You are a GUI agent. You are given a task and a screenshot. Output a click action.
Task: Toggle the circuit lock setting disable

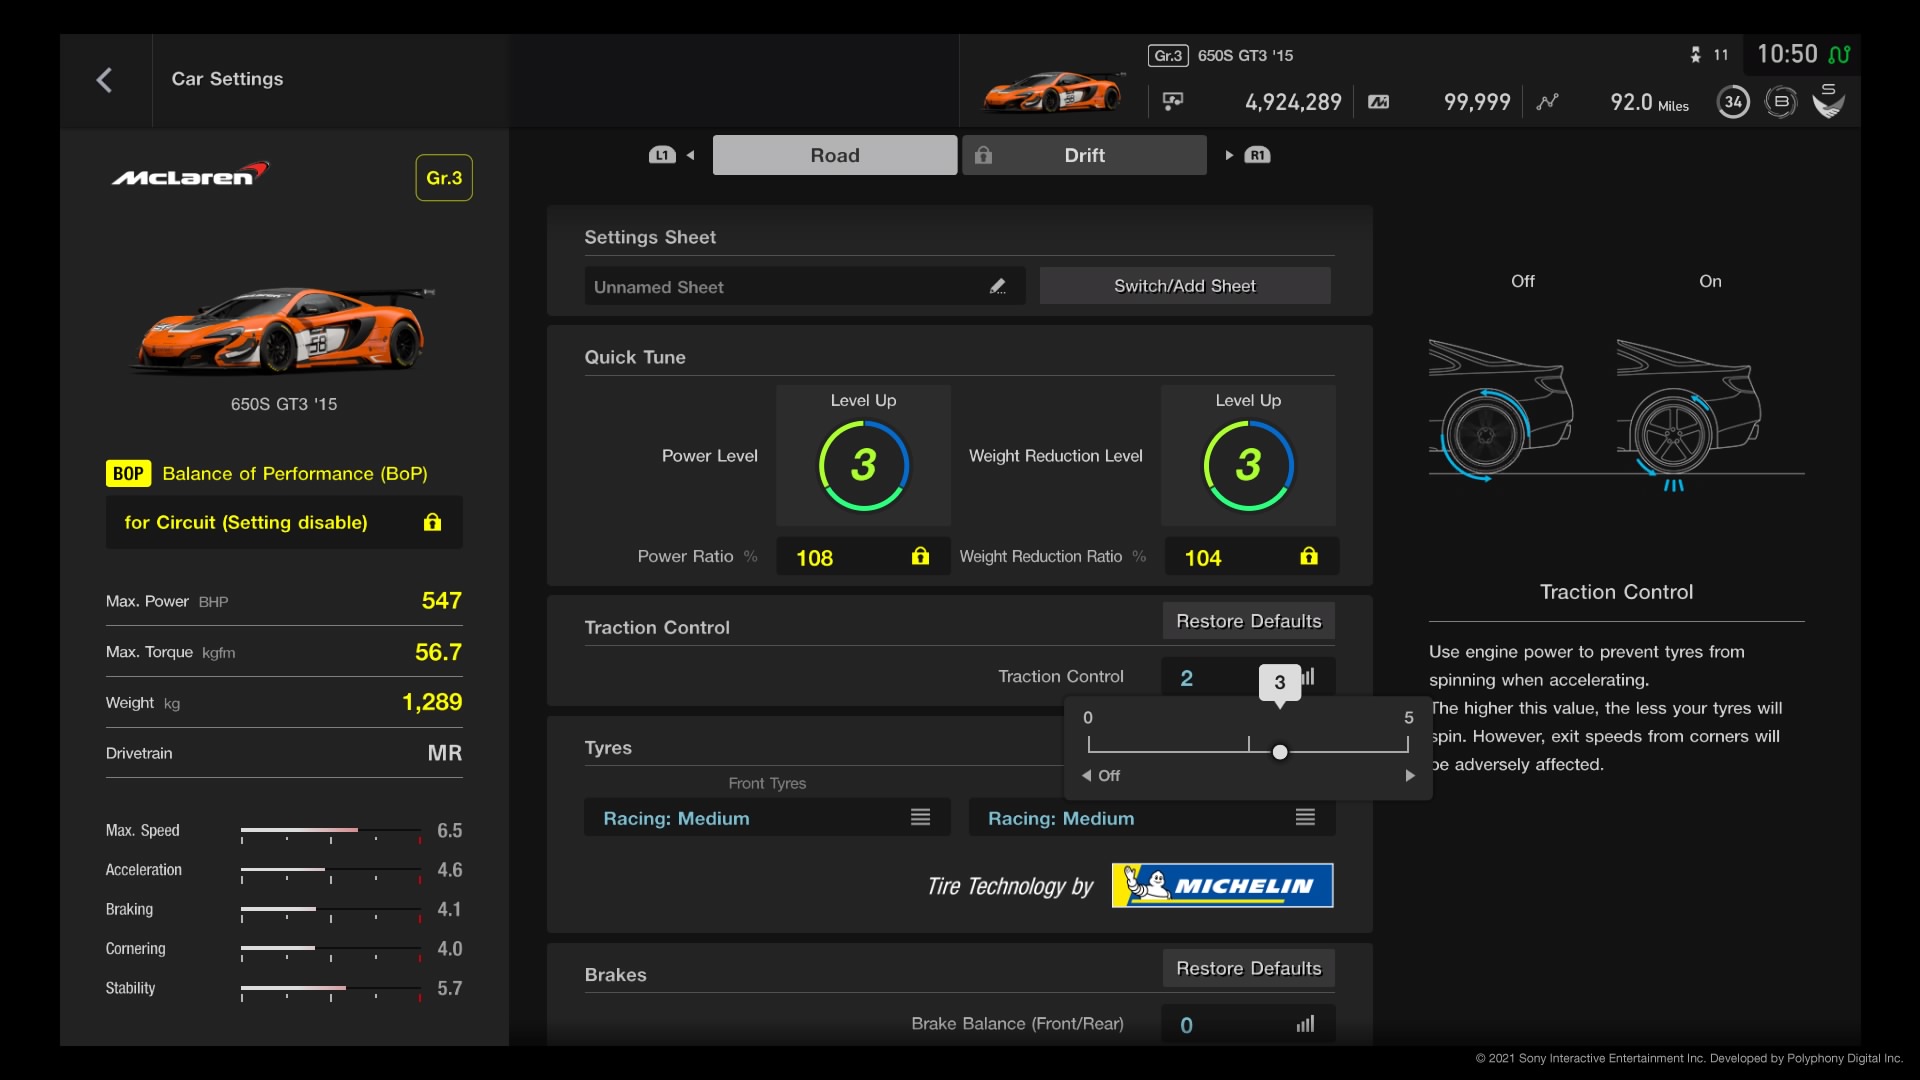[431, 521]
